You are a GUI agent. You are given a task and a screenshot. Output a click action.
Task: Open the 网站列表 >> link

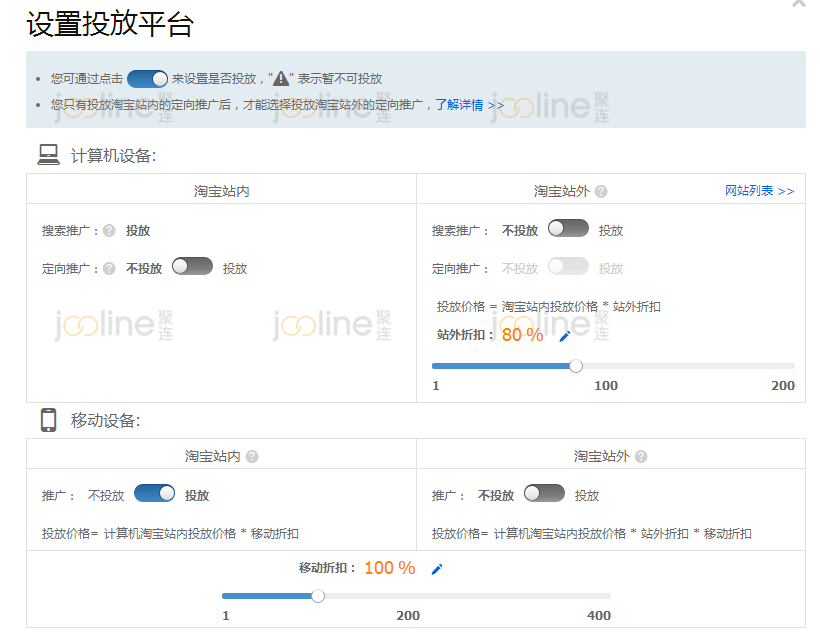759,191
